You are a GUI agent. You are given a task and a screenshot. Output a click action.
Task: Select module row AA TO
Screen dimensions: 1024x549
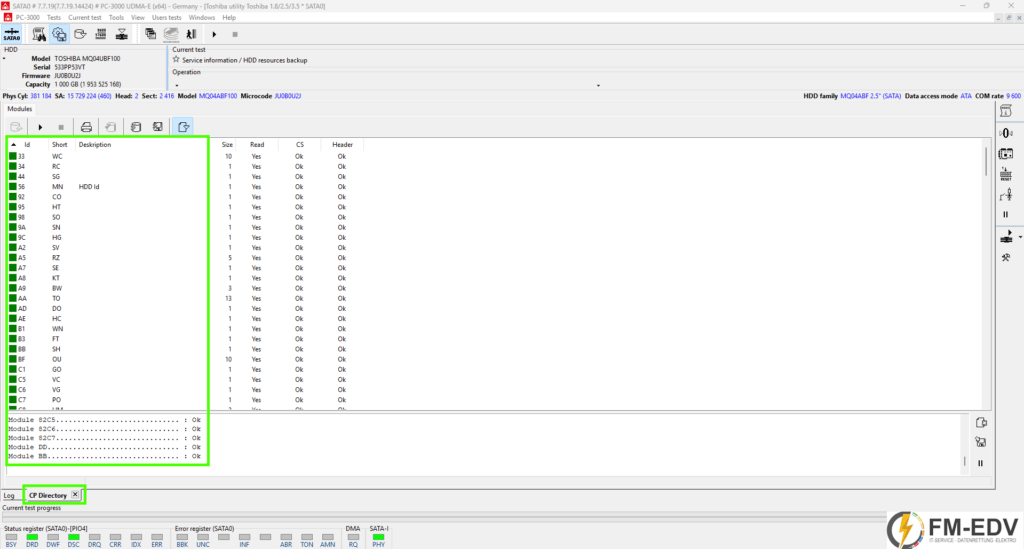[186, 298]
